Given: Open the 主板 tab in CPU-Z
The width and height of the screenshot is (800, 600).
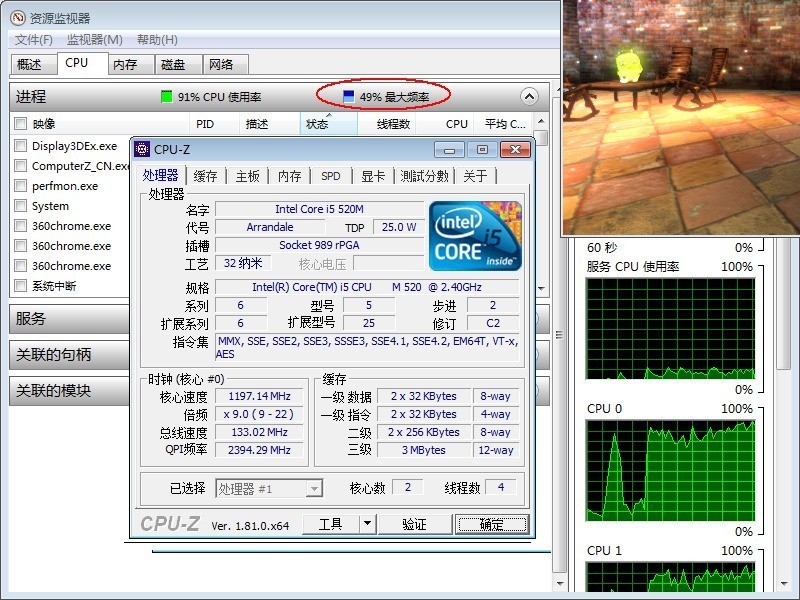Looking at the screenshot, I should click(247, 177).
